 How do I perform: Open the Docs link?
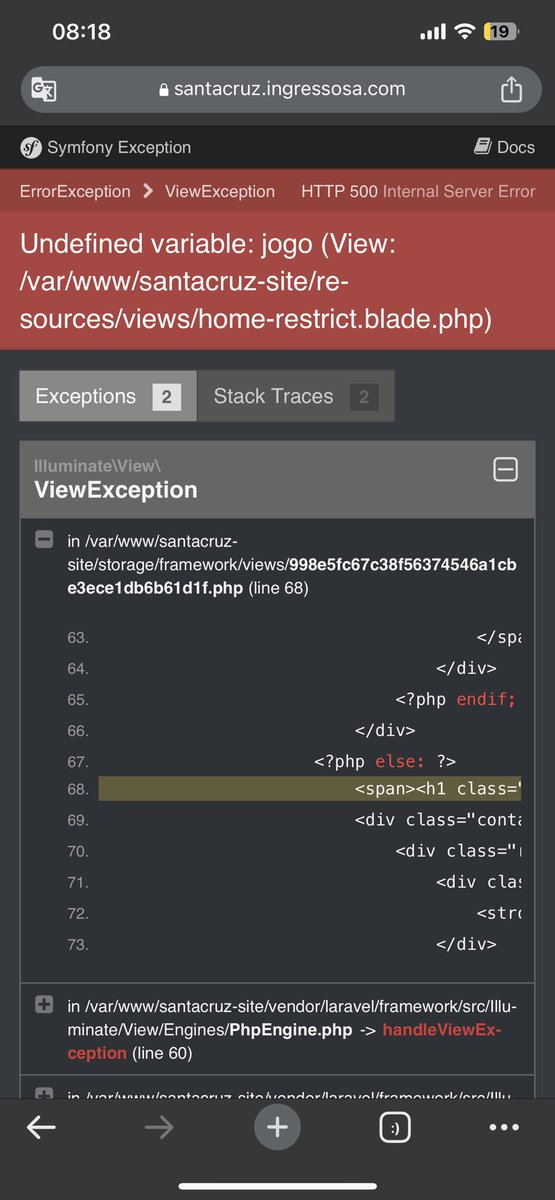(504, 147)
